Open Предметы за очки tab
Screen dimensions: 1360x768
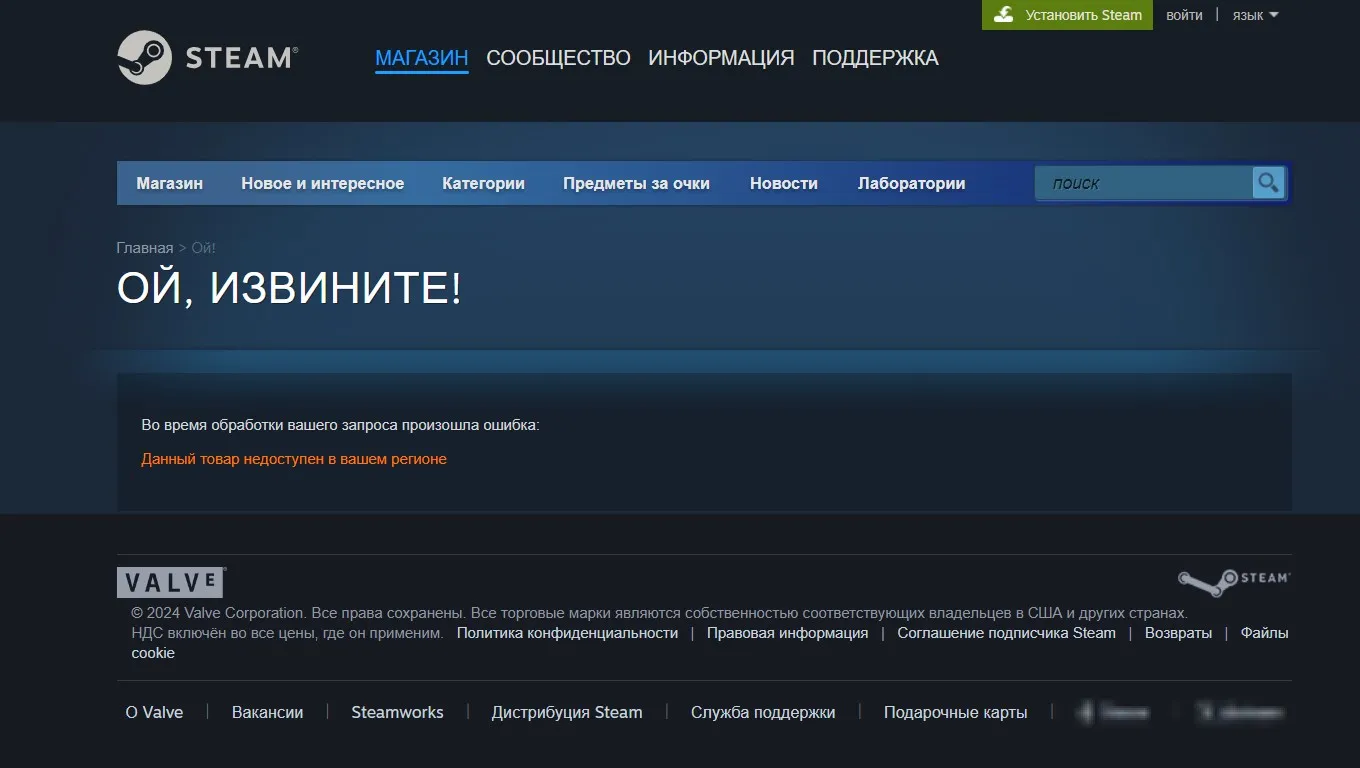tap(636, 183)
